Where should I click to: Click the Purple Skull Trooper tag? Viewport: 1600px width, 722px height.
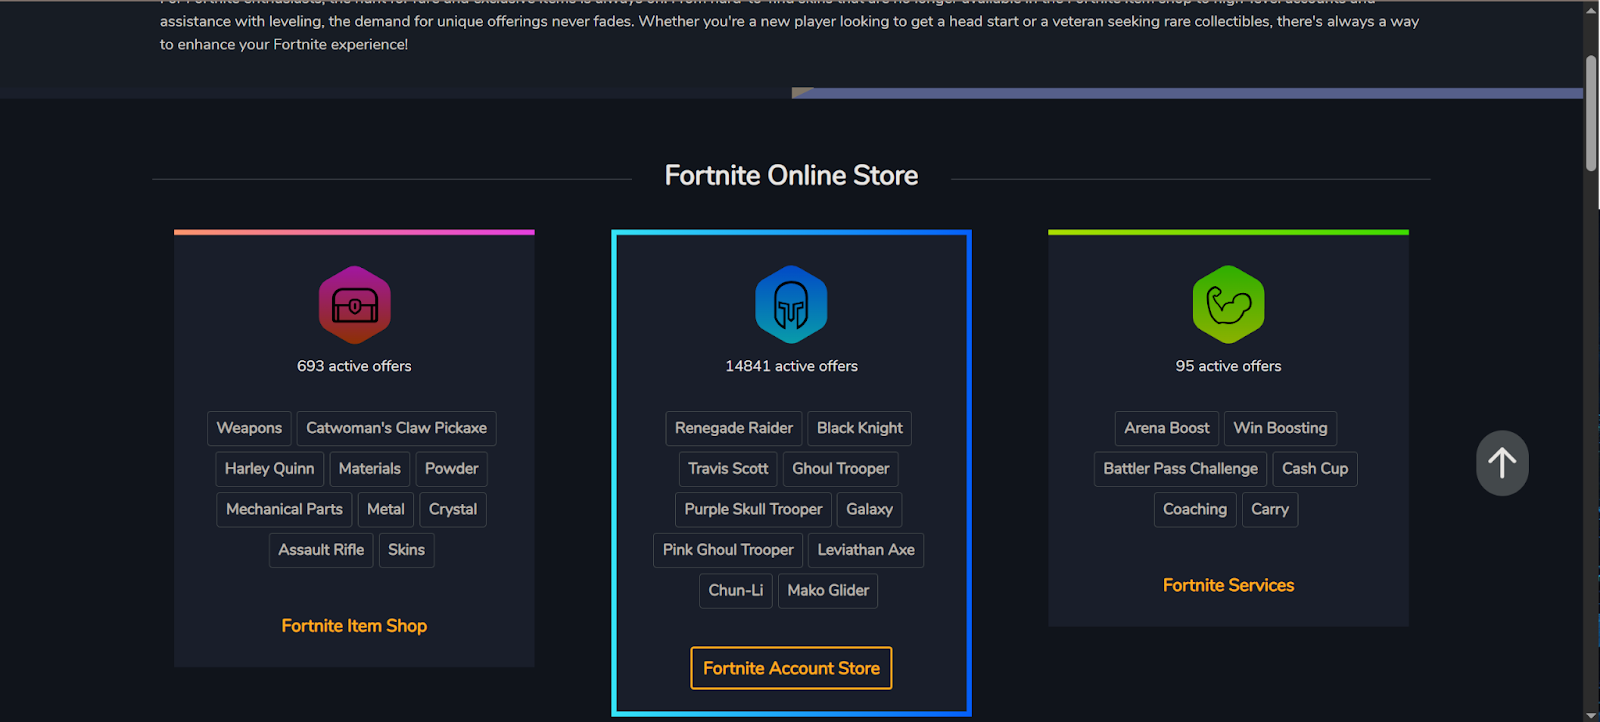[753, 509]
